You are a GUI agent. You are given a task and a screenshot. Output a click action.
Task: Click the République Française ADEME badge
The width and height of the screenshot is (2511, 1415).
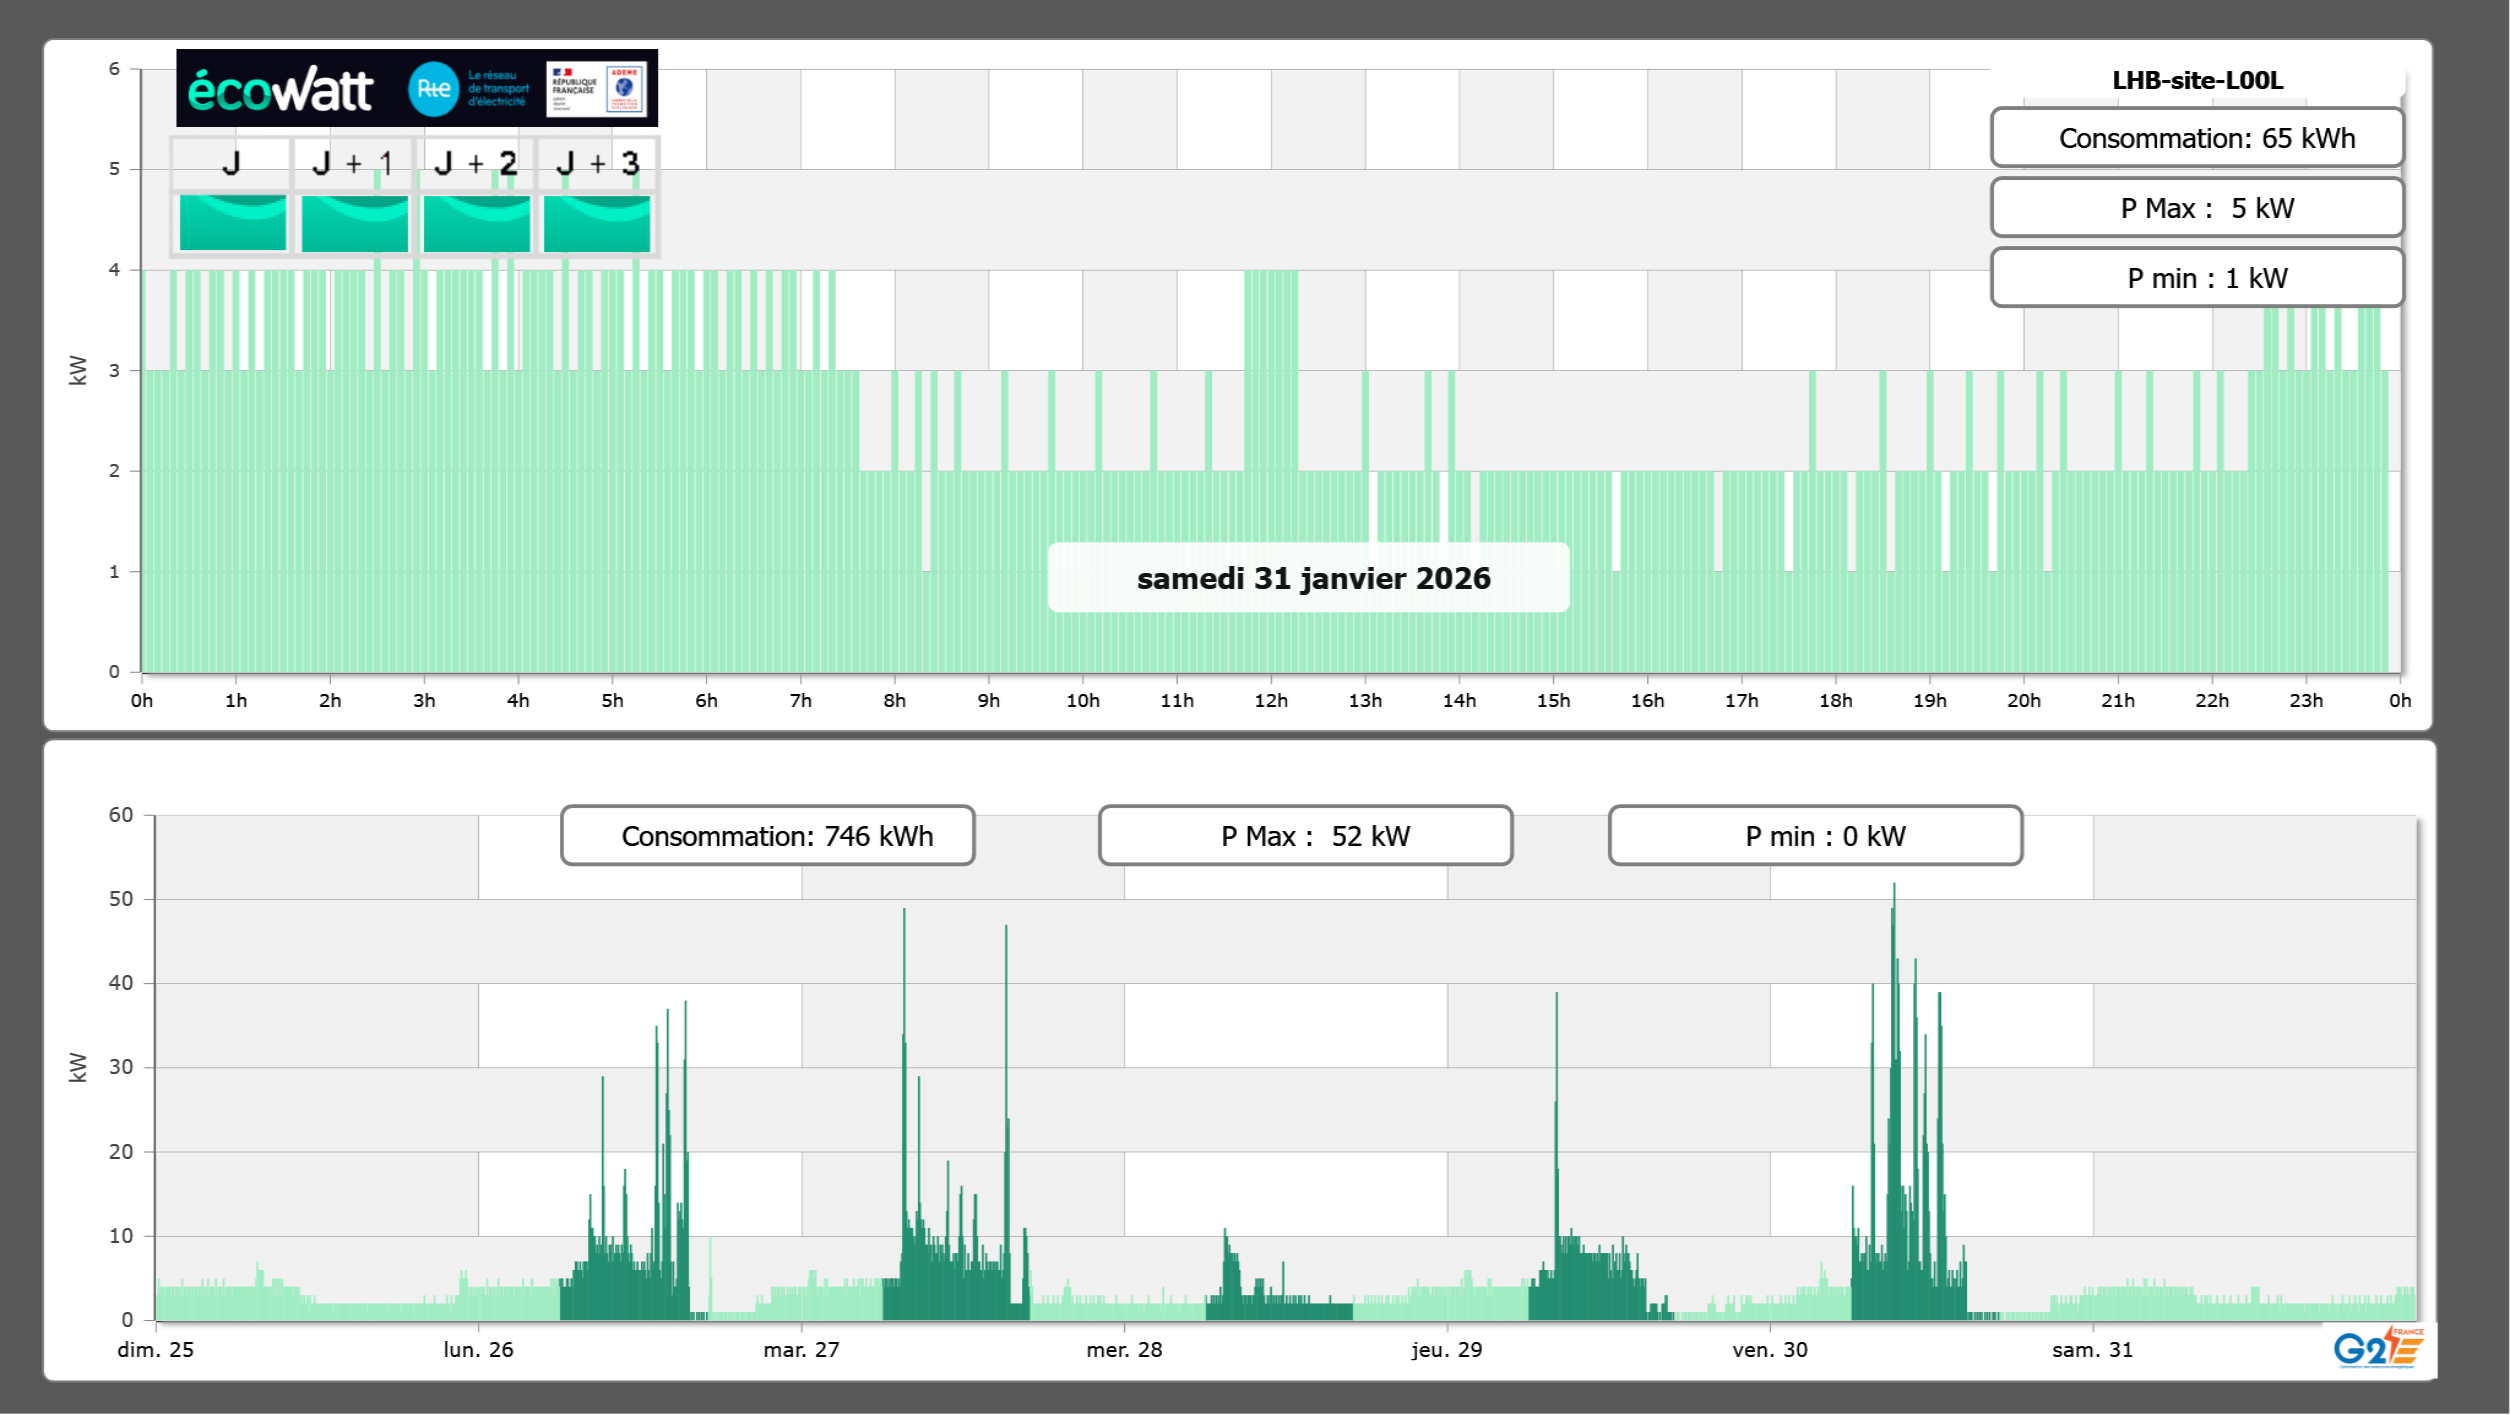[x=596, y=88]
